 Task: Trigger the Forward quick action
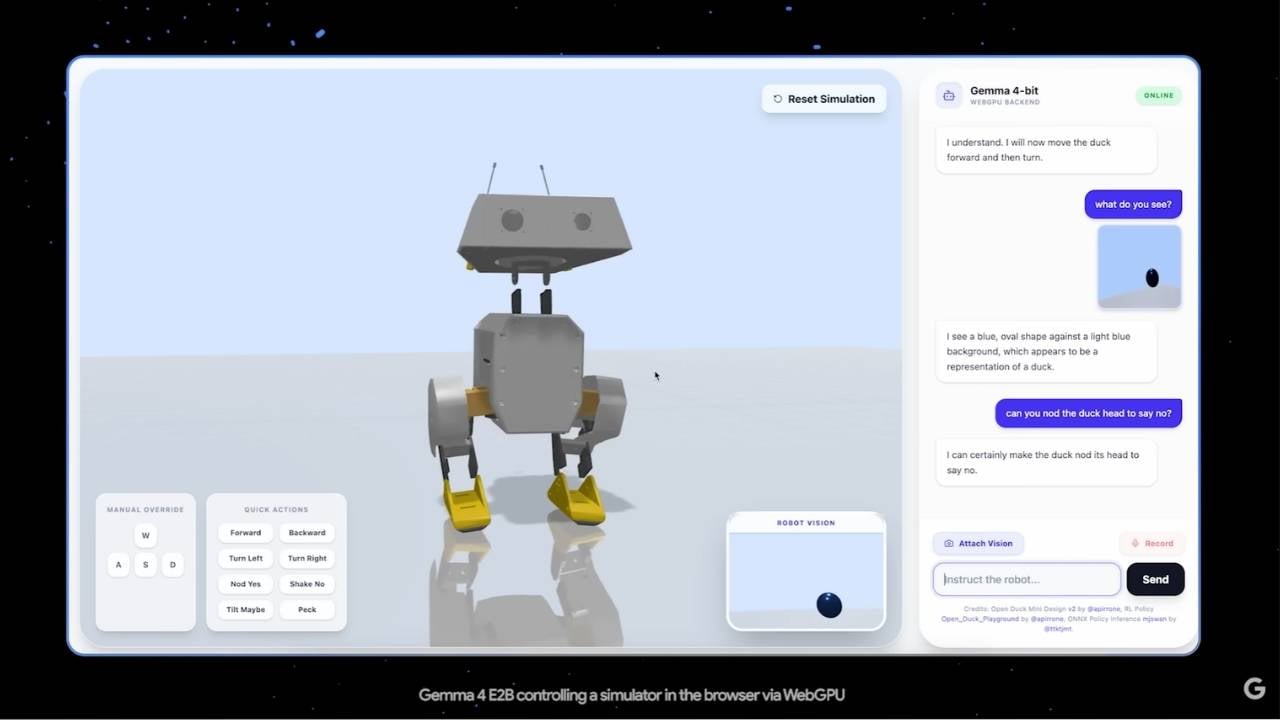pos(245,532)
